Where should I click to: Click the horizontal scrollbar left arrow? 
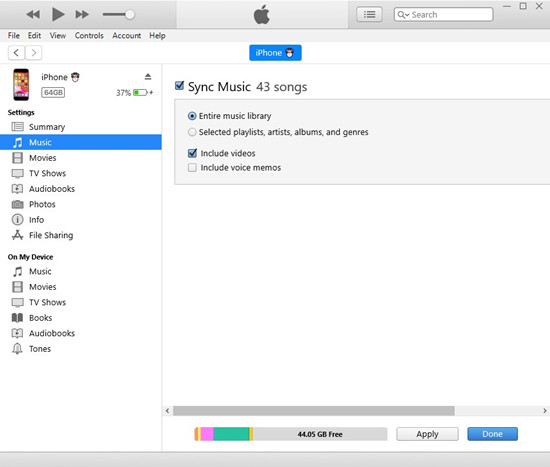167,411
